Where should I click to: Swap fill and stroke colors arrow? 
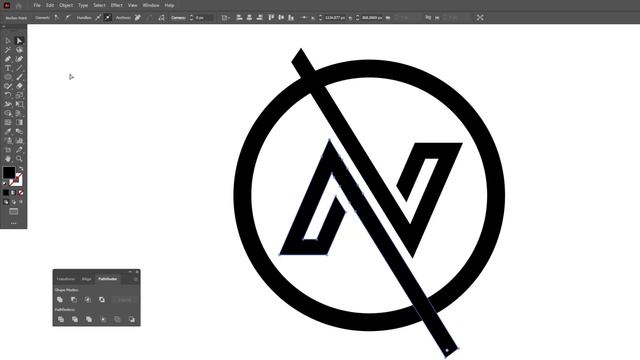(21, 168)
